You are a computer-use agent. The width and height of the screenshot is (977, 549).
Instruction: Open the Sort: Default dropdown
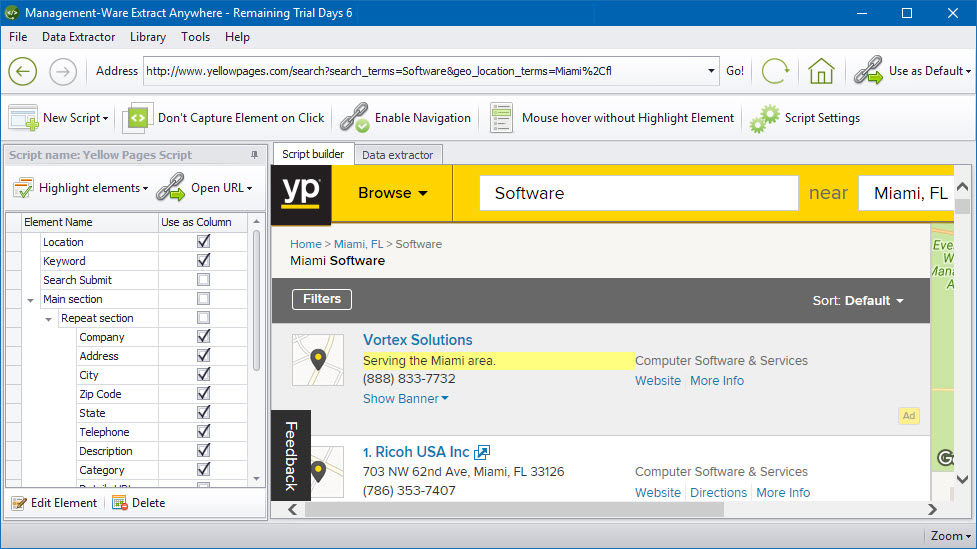[858, 300]
